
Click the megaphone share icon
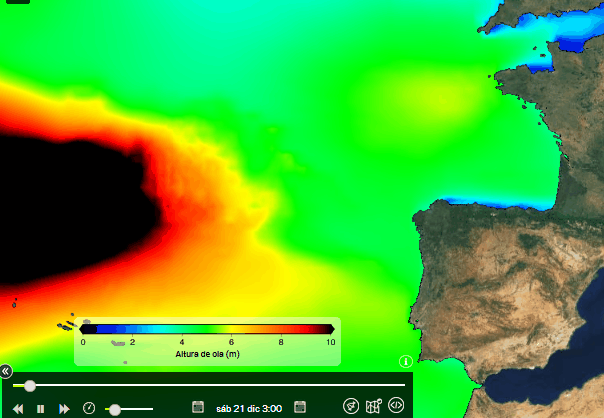(351, 406)
